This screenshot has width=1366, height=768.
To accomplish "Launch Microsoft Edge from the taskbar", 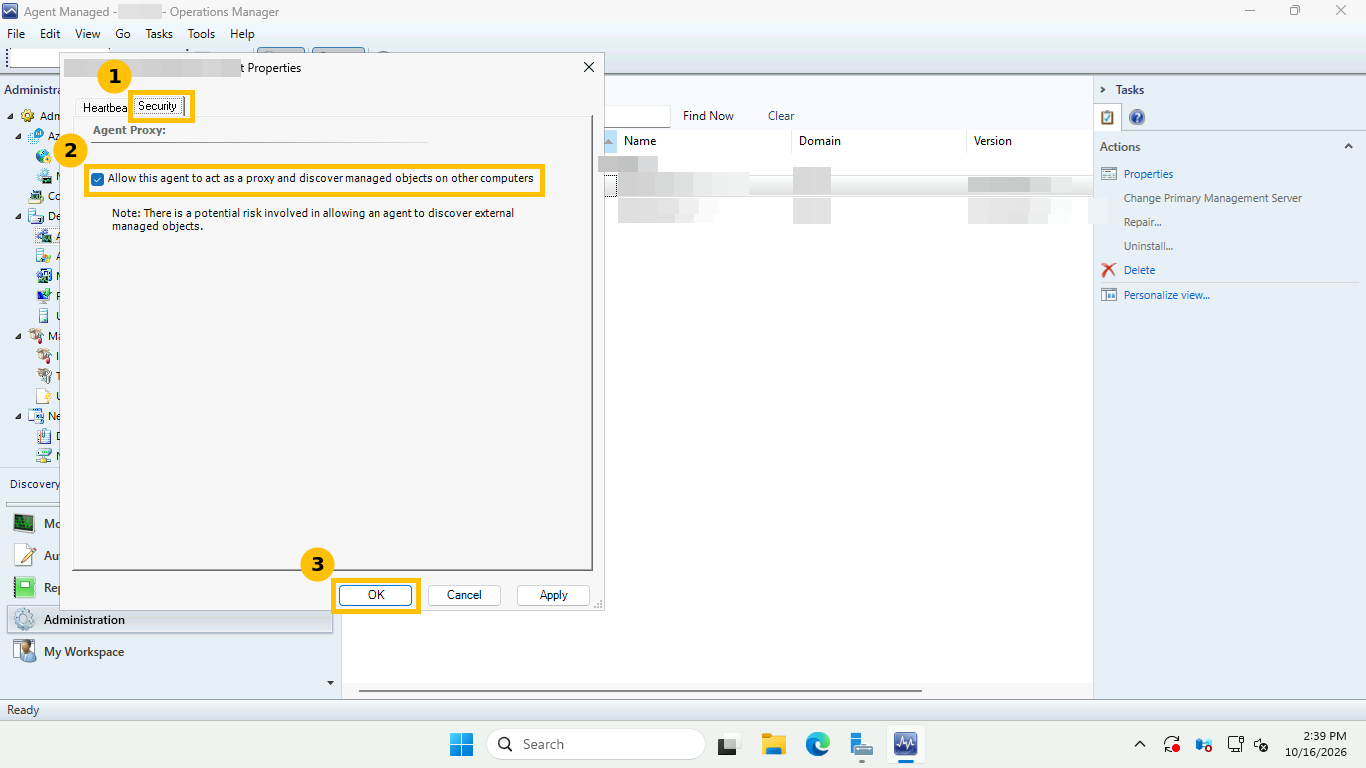I will tap(818, 744).
